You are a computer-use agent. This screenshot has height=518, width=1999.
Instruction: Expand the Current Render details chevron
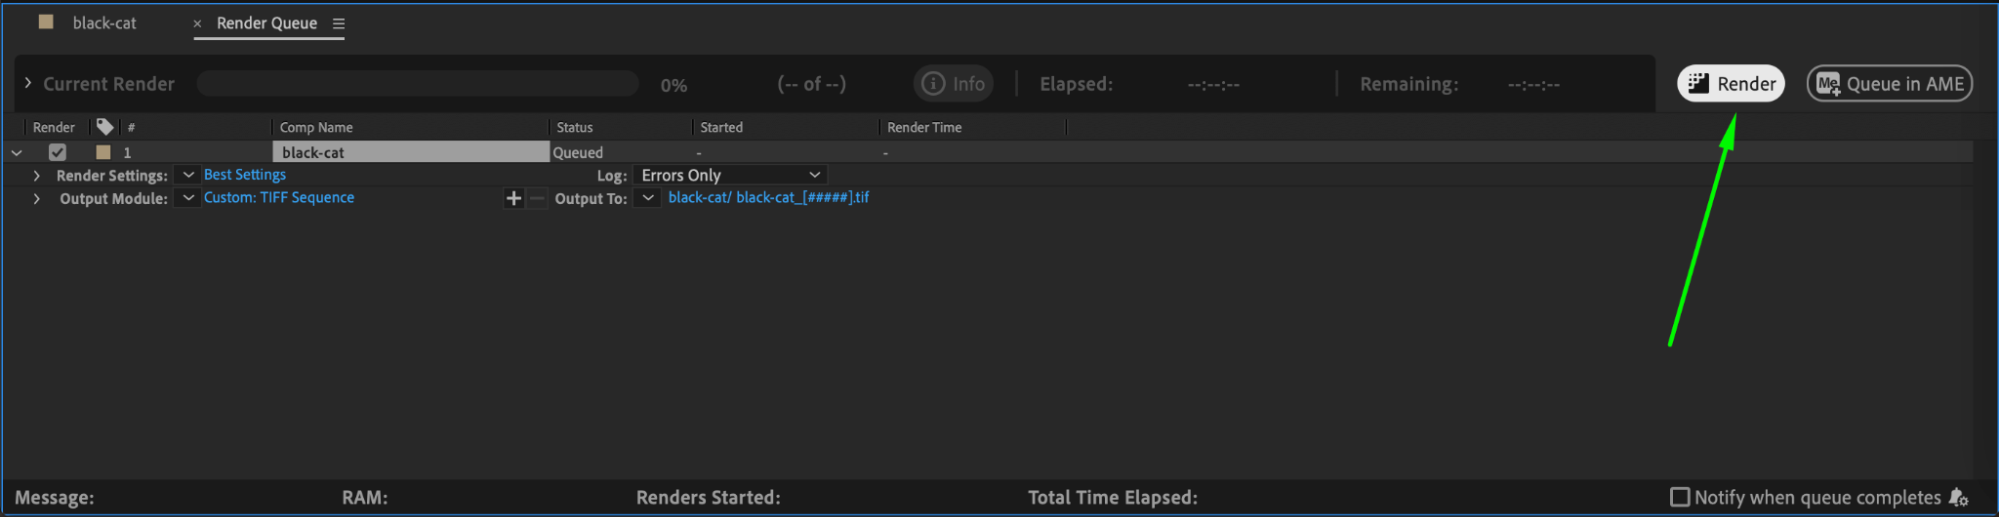[28, 83]
